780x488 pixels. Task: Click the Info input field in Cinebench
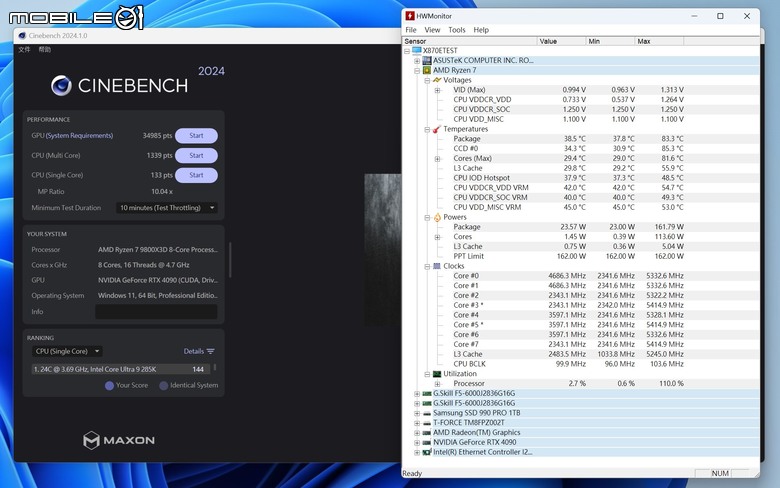click(156, 312)
